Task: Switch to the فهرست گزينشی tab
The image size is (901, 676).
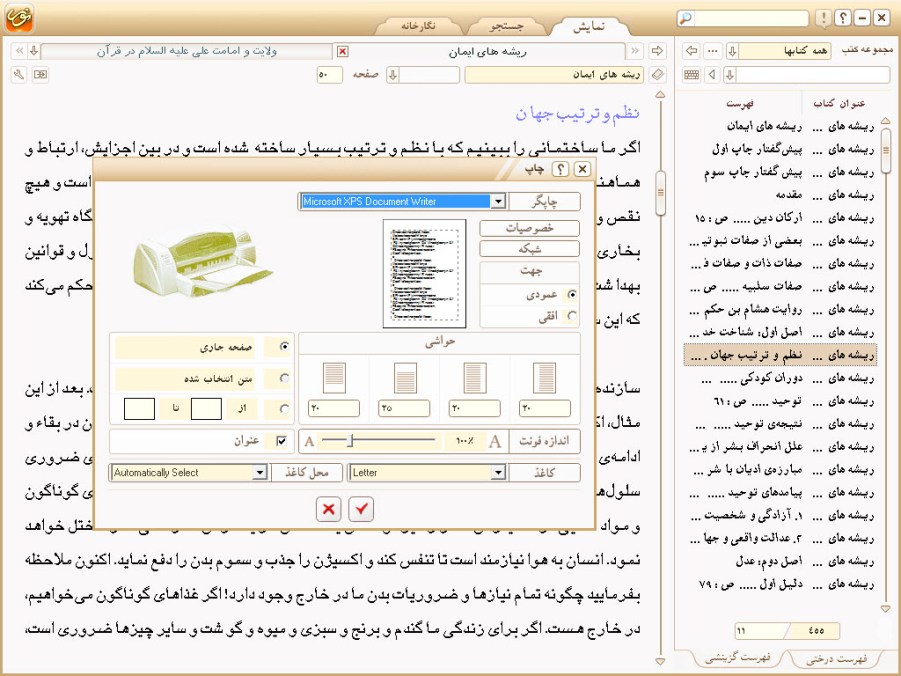Action: point(738,658)
